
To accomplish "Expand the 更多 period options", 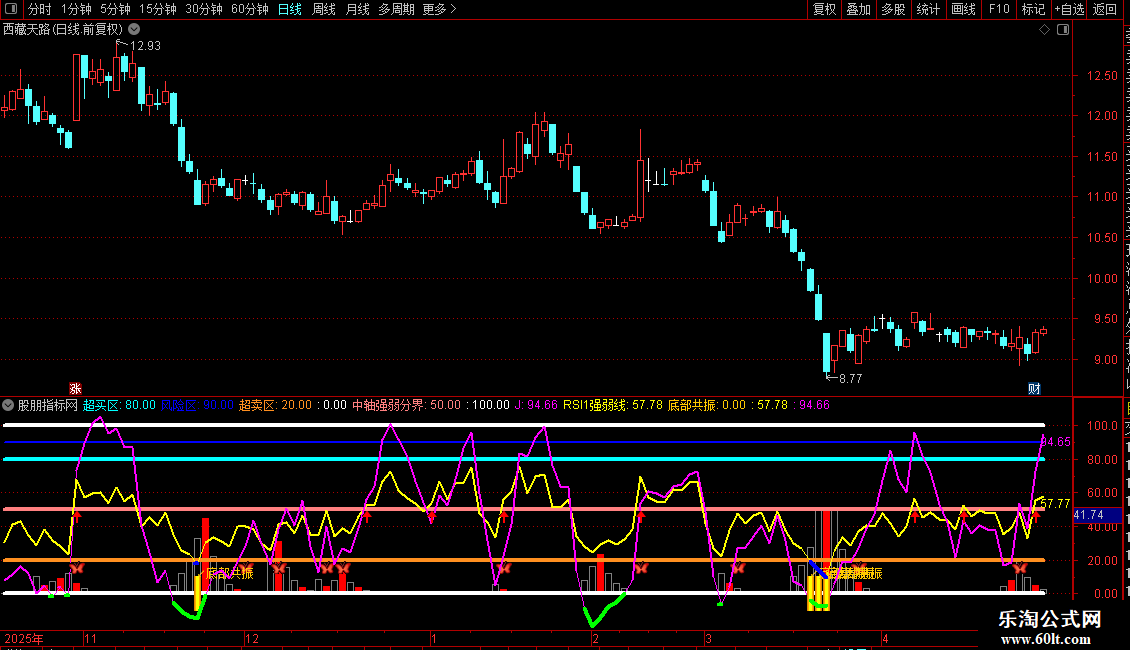I will [439, 9].
